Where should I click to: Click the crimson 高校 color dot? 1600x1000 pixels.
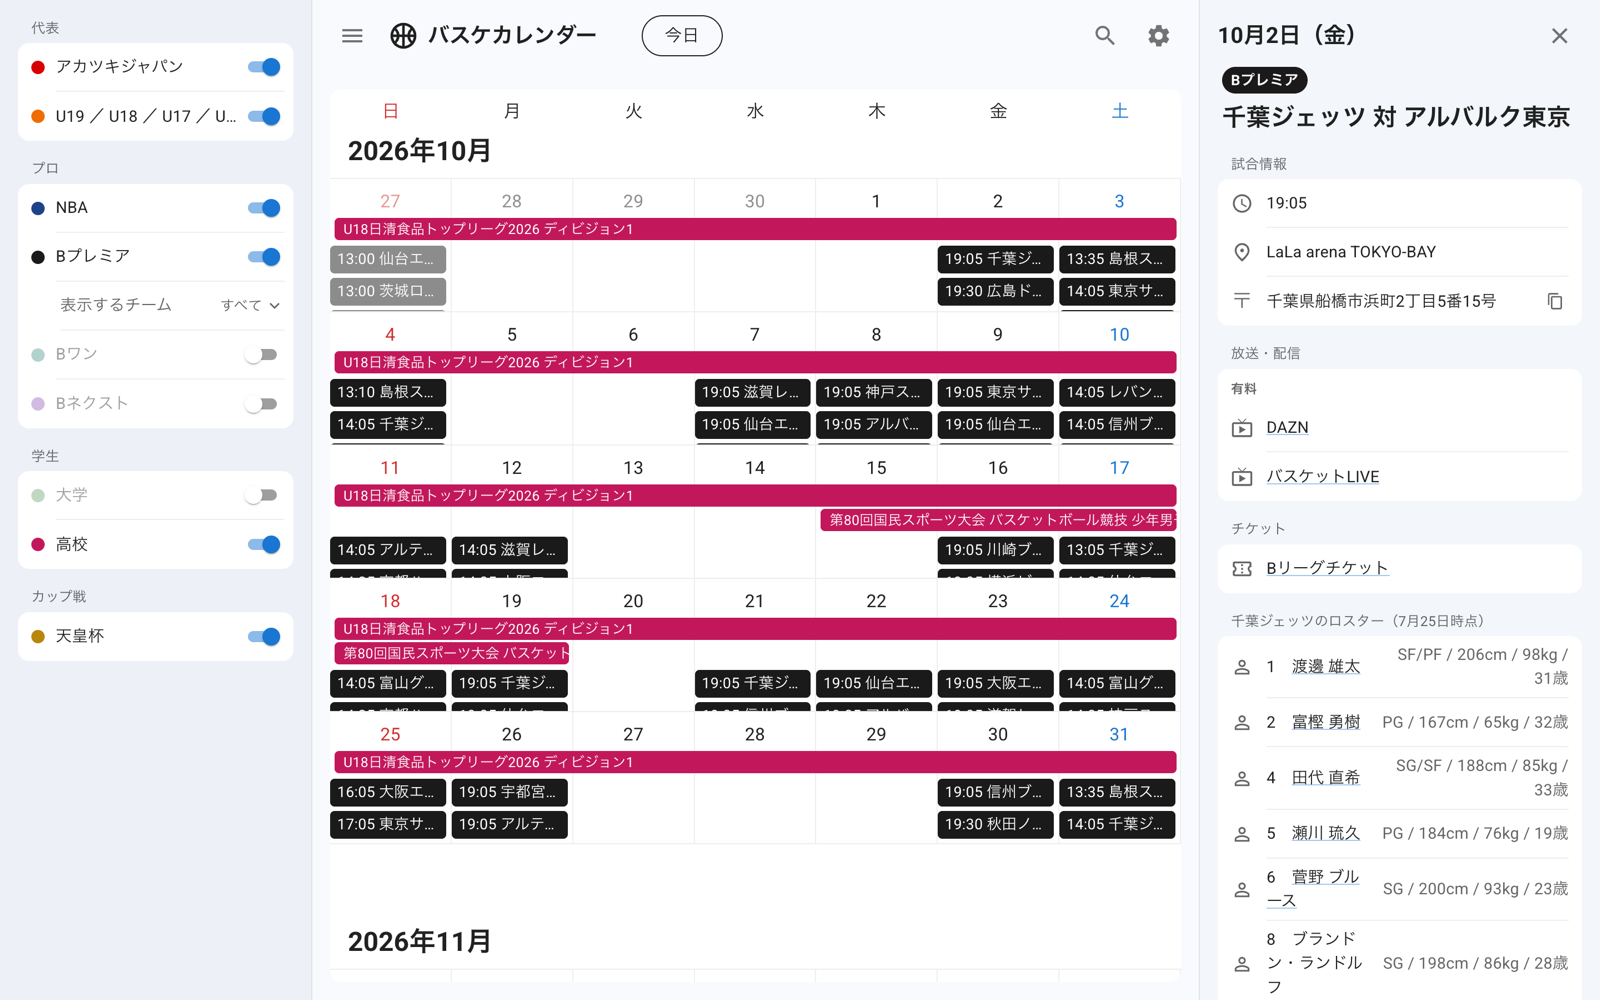[x=38, y=545]
